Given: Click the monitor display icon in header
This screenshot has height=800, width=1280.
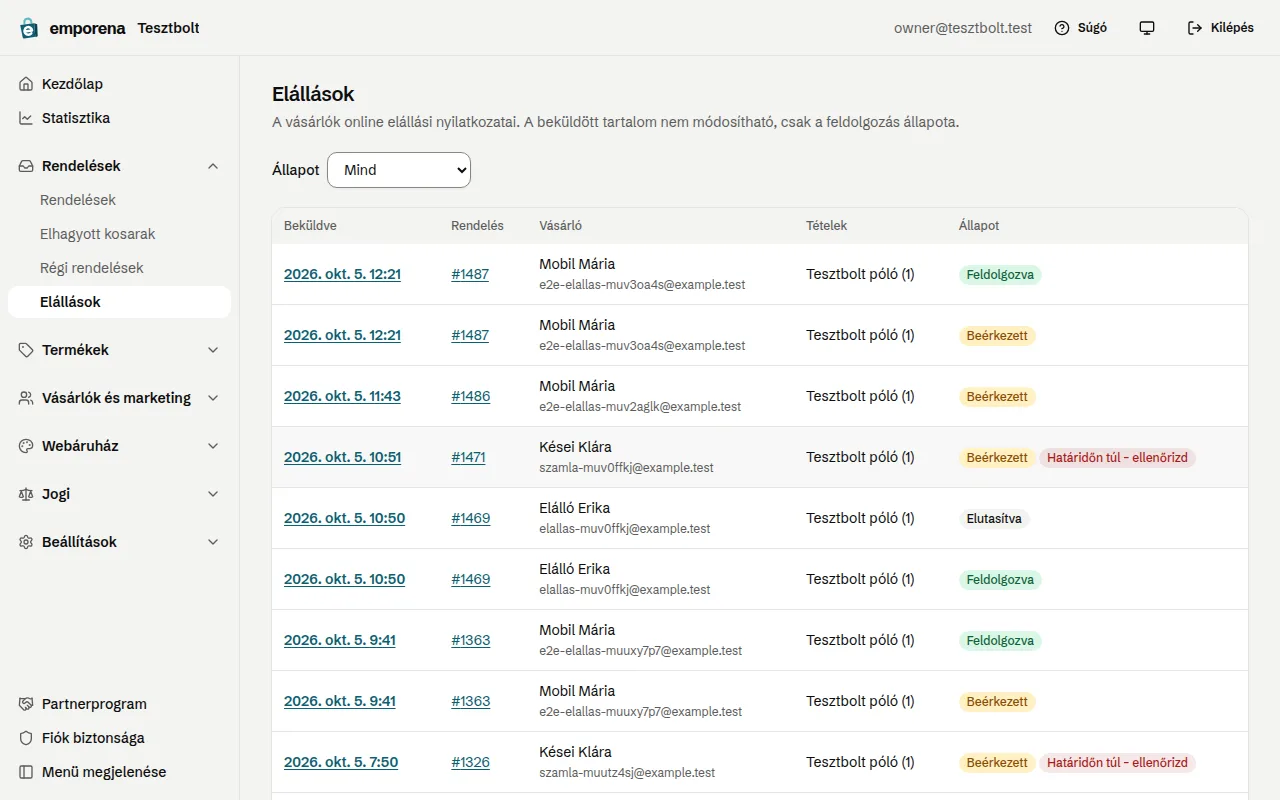Looking at the screenshot, I should click(x=1147, y=28).
